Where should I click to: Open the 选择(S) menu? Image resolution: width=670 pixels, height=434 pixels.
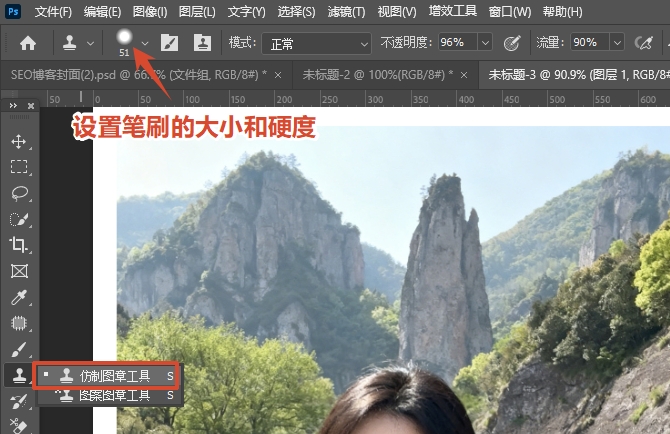pyautogui.click(x=296, y=12)
